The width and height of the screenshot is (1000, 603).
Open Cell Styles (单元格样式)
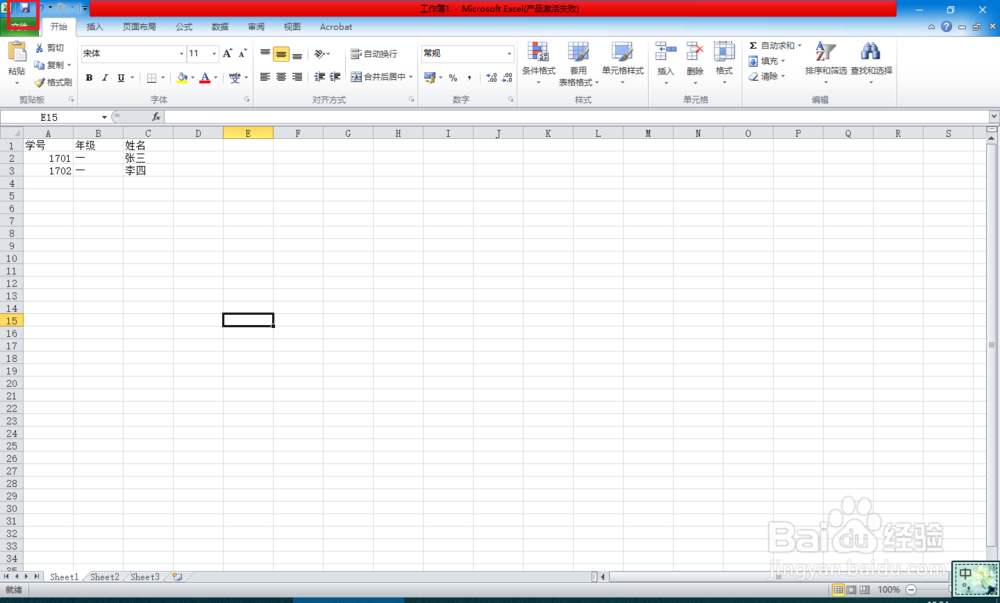coord(622,63)
